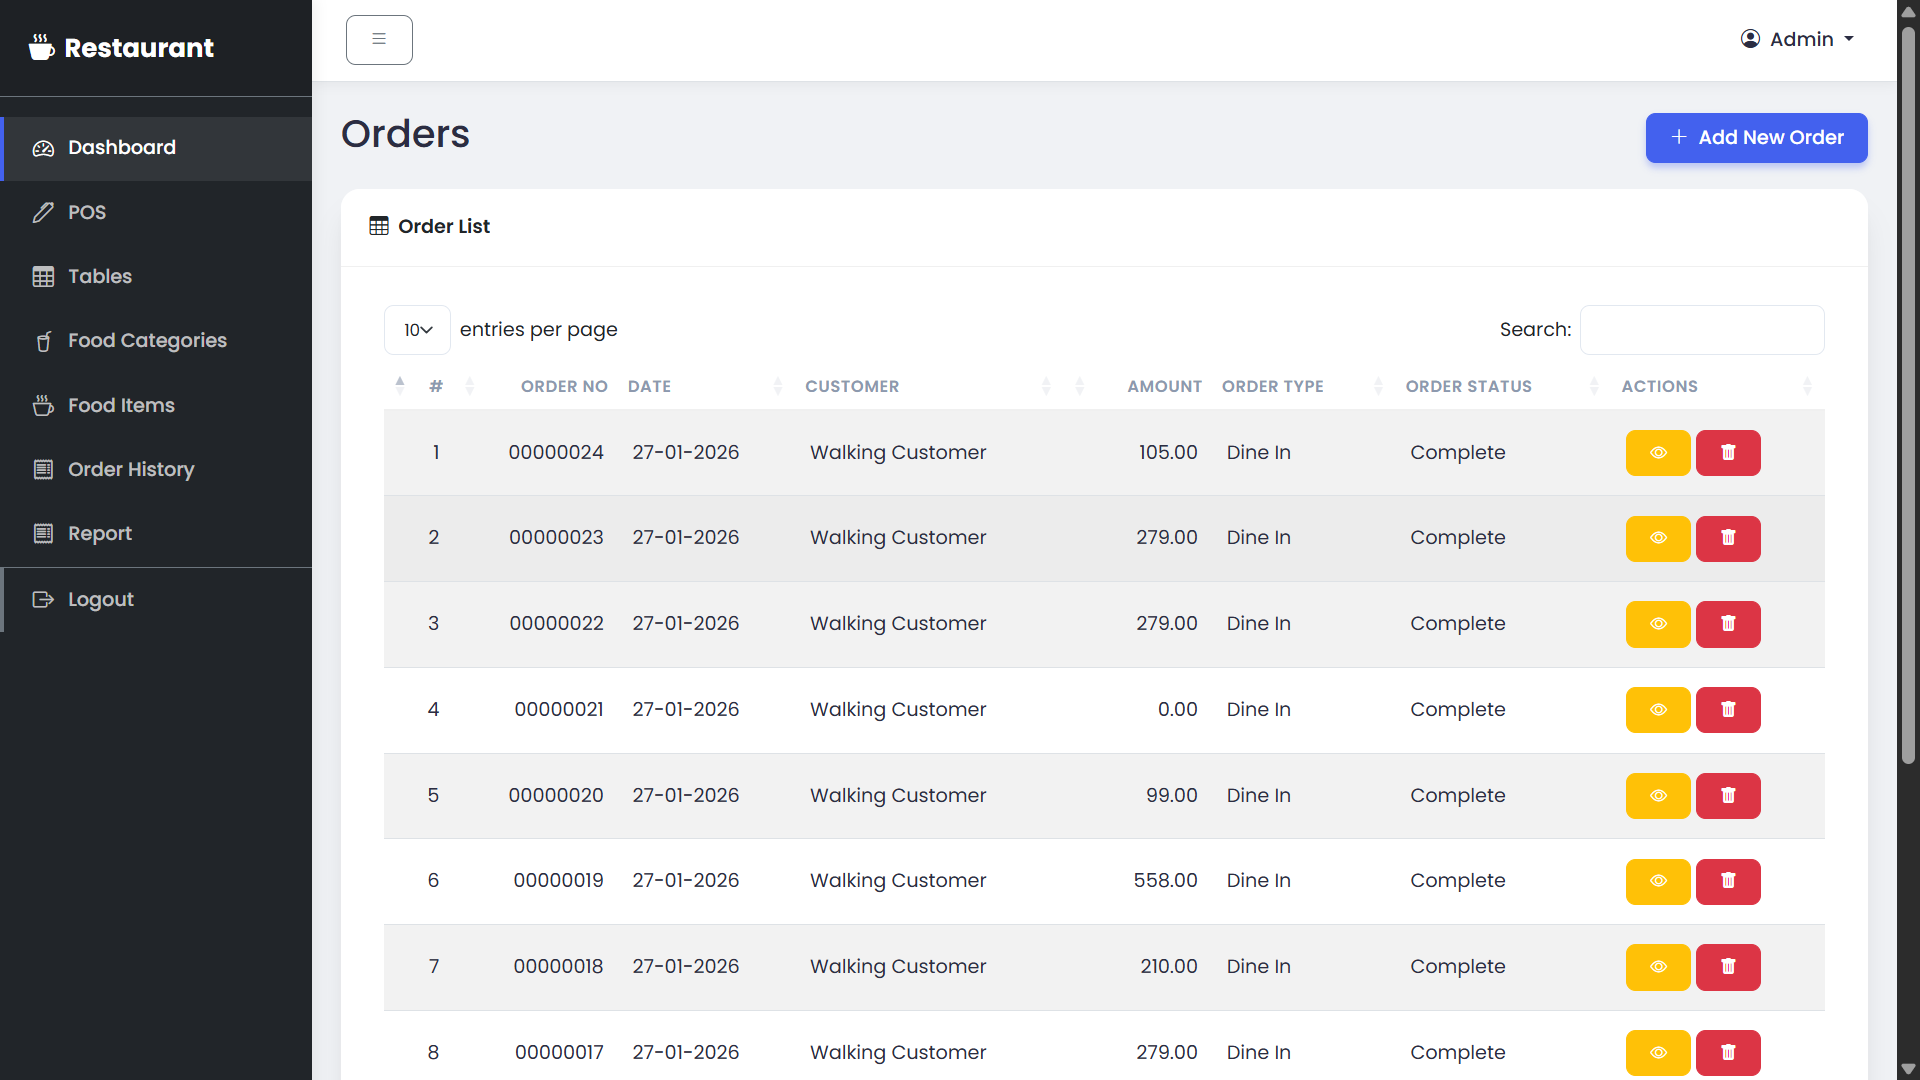View order 00000020 details (eye icon)

(x=1658, y=796)
